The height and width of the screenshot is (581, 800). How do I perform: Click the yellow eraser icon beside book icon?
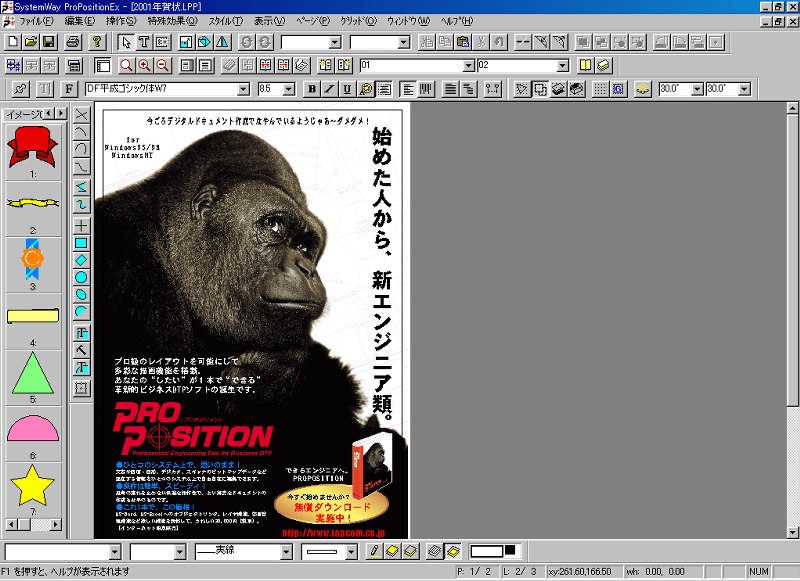click(x=603, y=65)
